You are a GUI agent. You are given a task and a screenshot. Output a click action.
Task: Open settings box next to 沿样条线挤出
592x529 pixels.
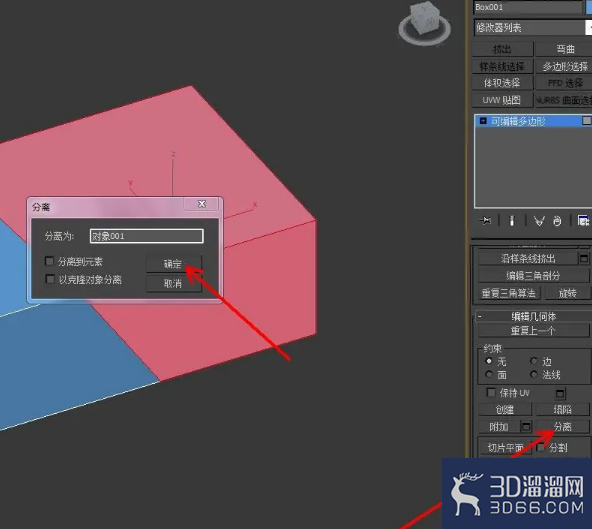(584, 259)
